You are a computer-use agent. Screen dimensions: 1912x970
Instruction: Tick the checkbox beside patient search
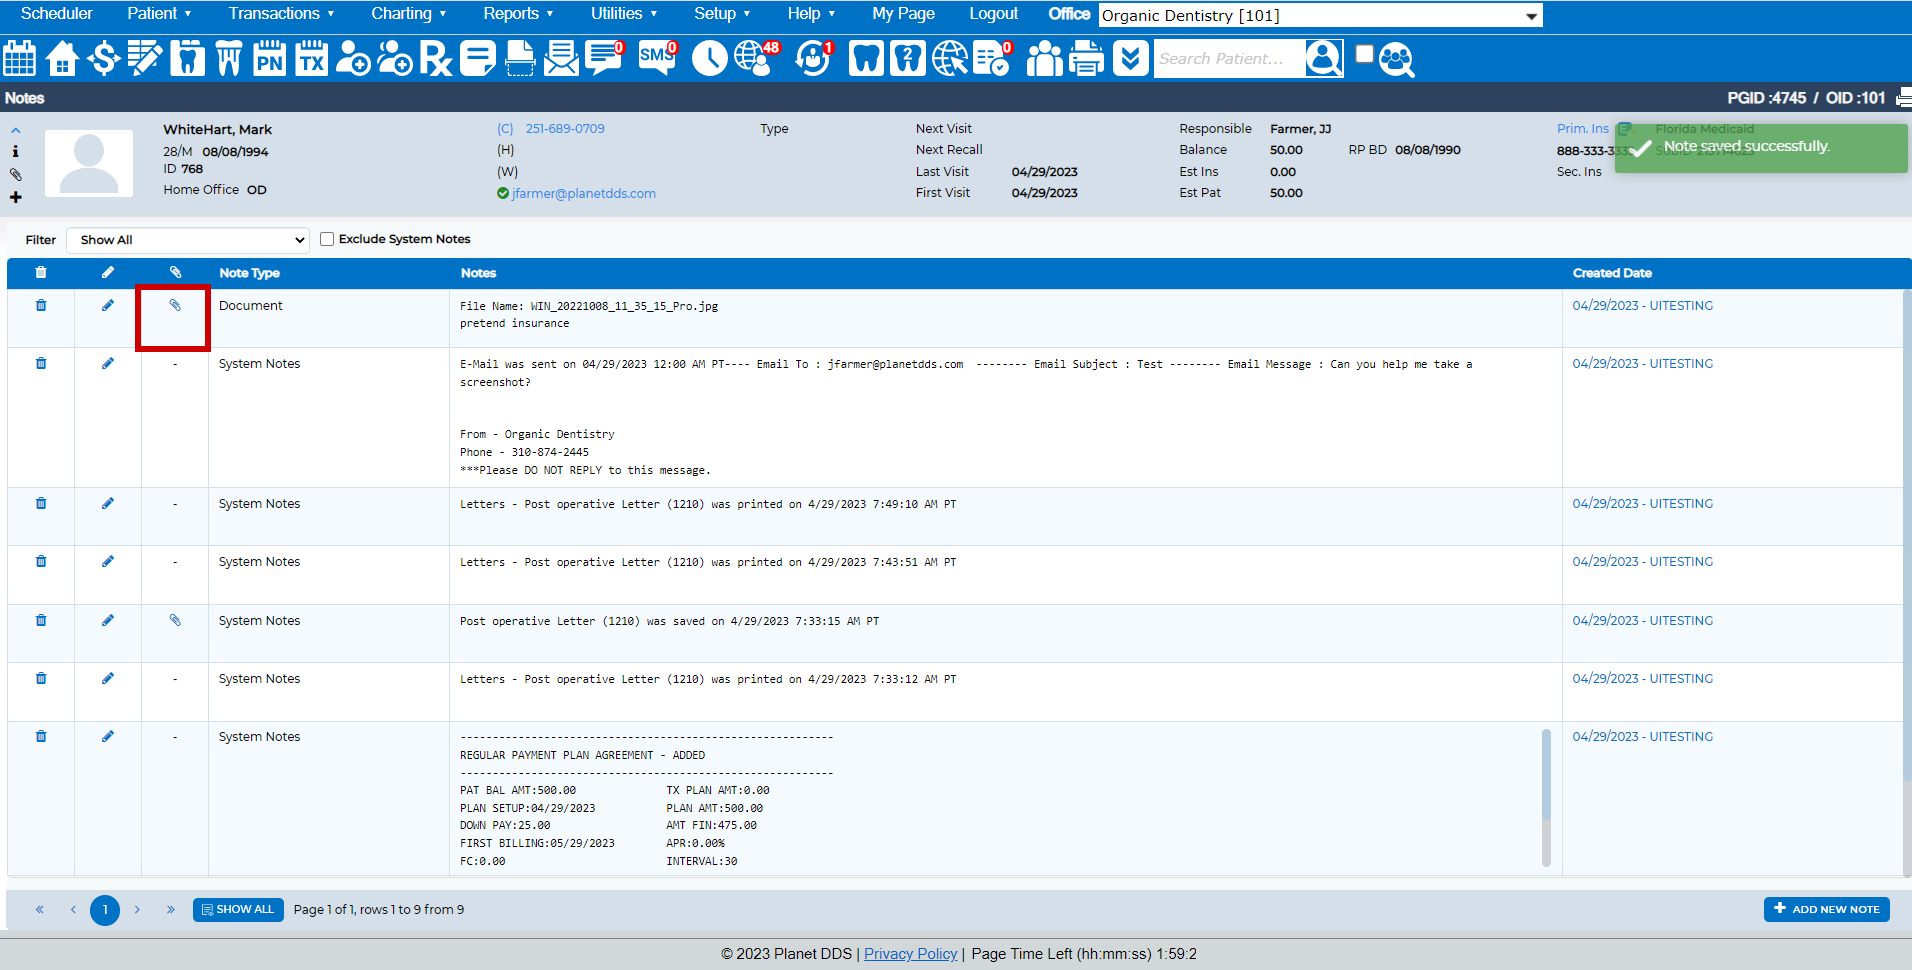point(1364,54)
